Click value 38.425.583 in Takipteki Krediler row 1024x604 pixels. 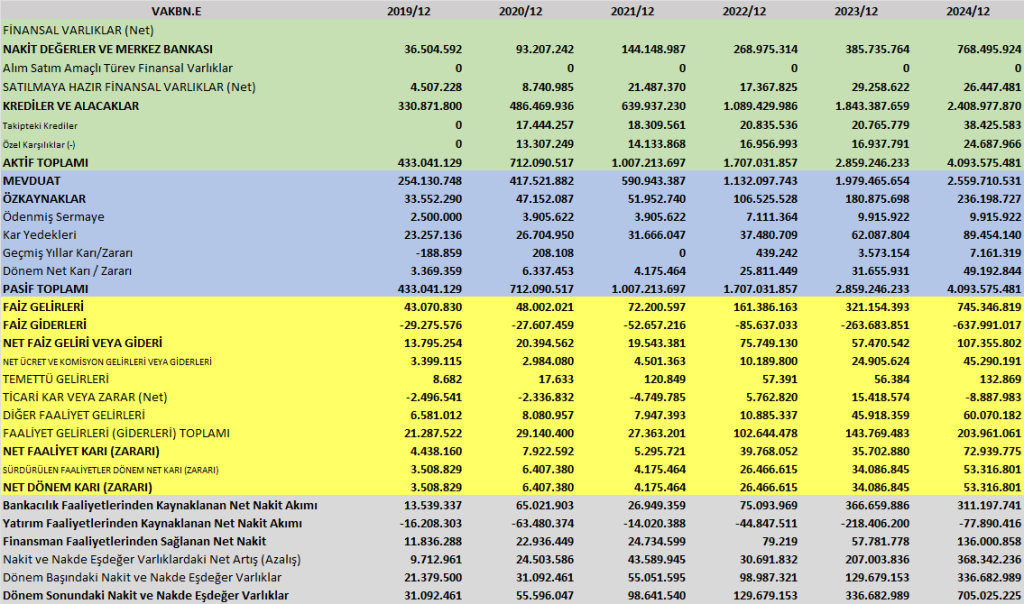click(992, 125)
